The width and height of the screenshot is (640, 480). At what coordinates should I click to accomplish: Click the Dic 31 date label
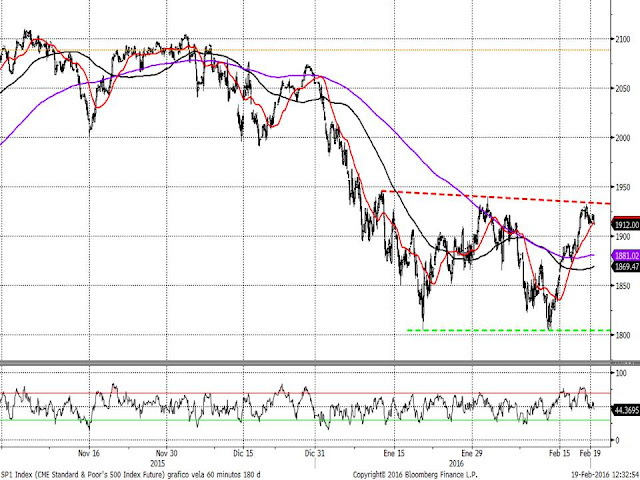click(315, 453)
